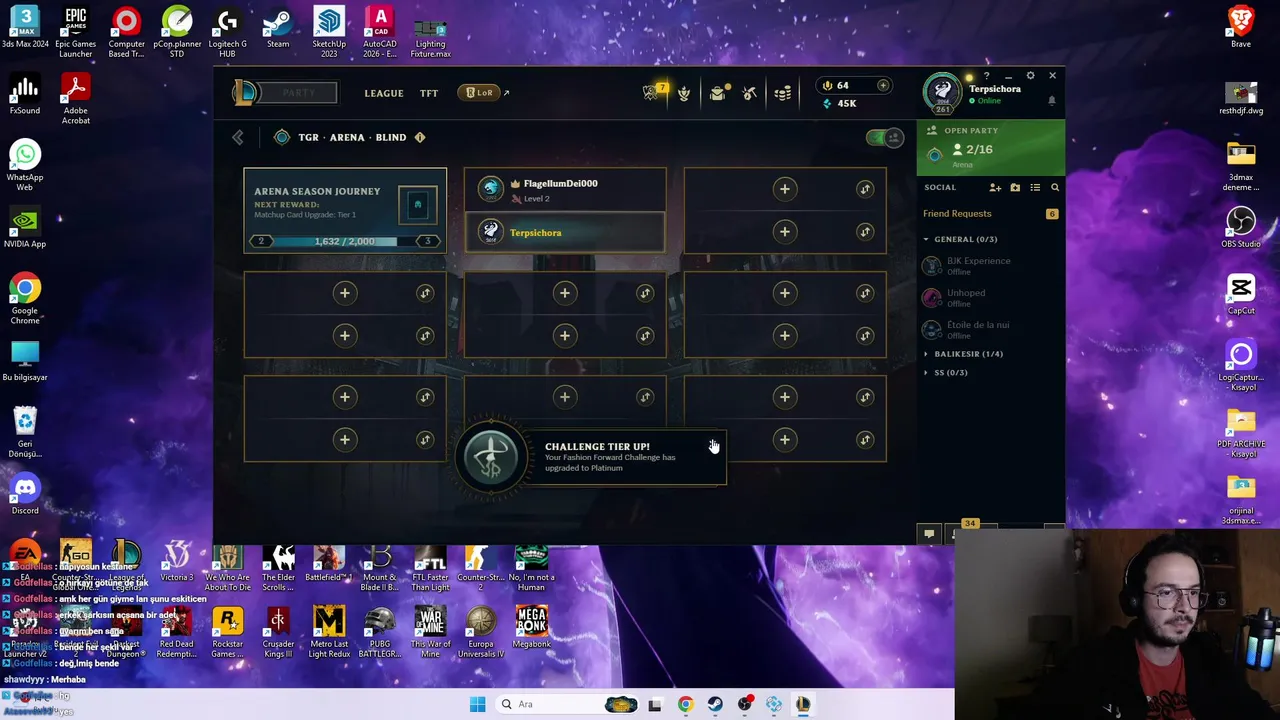Open Discord desktop shortcut
This screenshot has width=1280, height=720.
coord(25,493)
